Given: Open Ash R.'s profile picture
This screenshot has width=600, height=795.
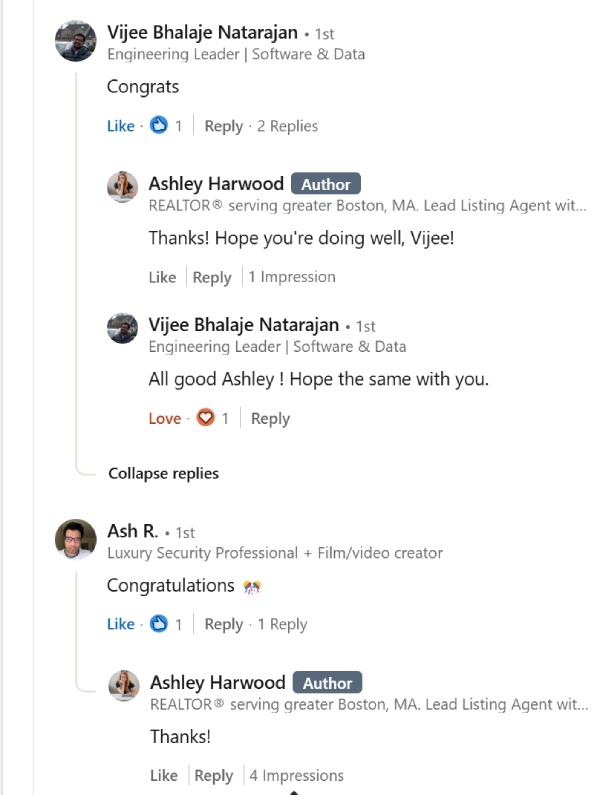Looking at the screenshot, I should (75, 540).
